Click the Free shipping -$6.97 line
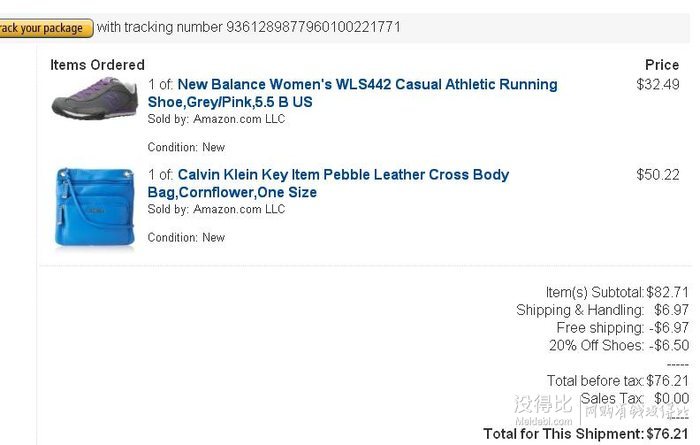This screenshot has width=700, height=445. click(x=623, y=328)
